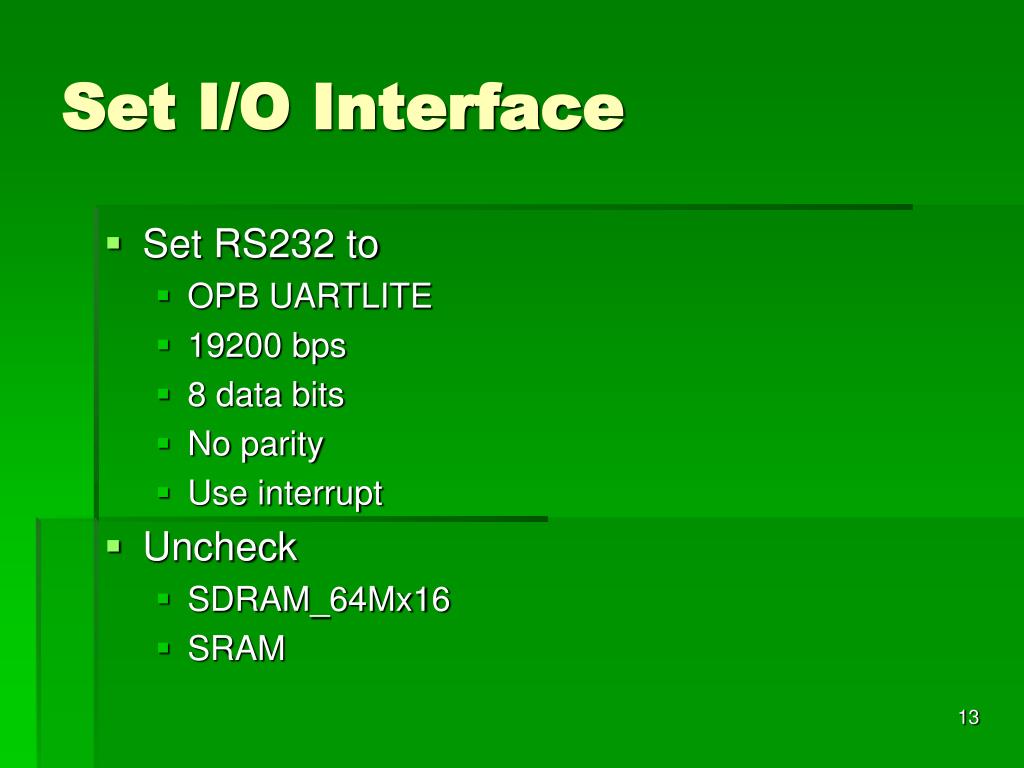The height and width of the screenshot is (768, 1024).
Task: Click the bullet marker beside 8 data bits
Action: point(163,394)
